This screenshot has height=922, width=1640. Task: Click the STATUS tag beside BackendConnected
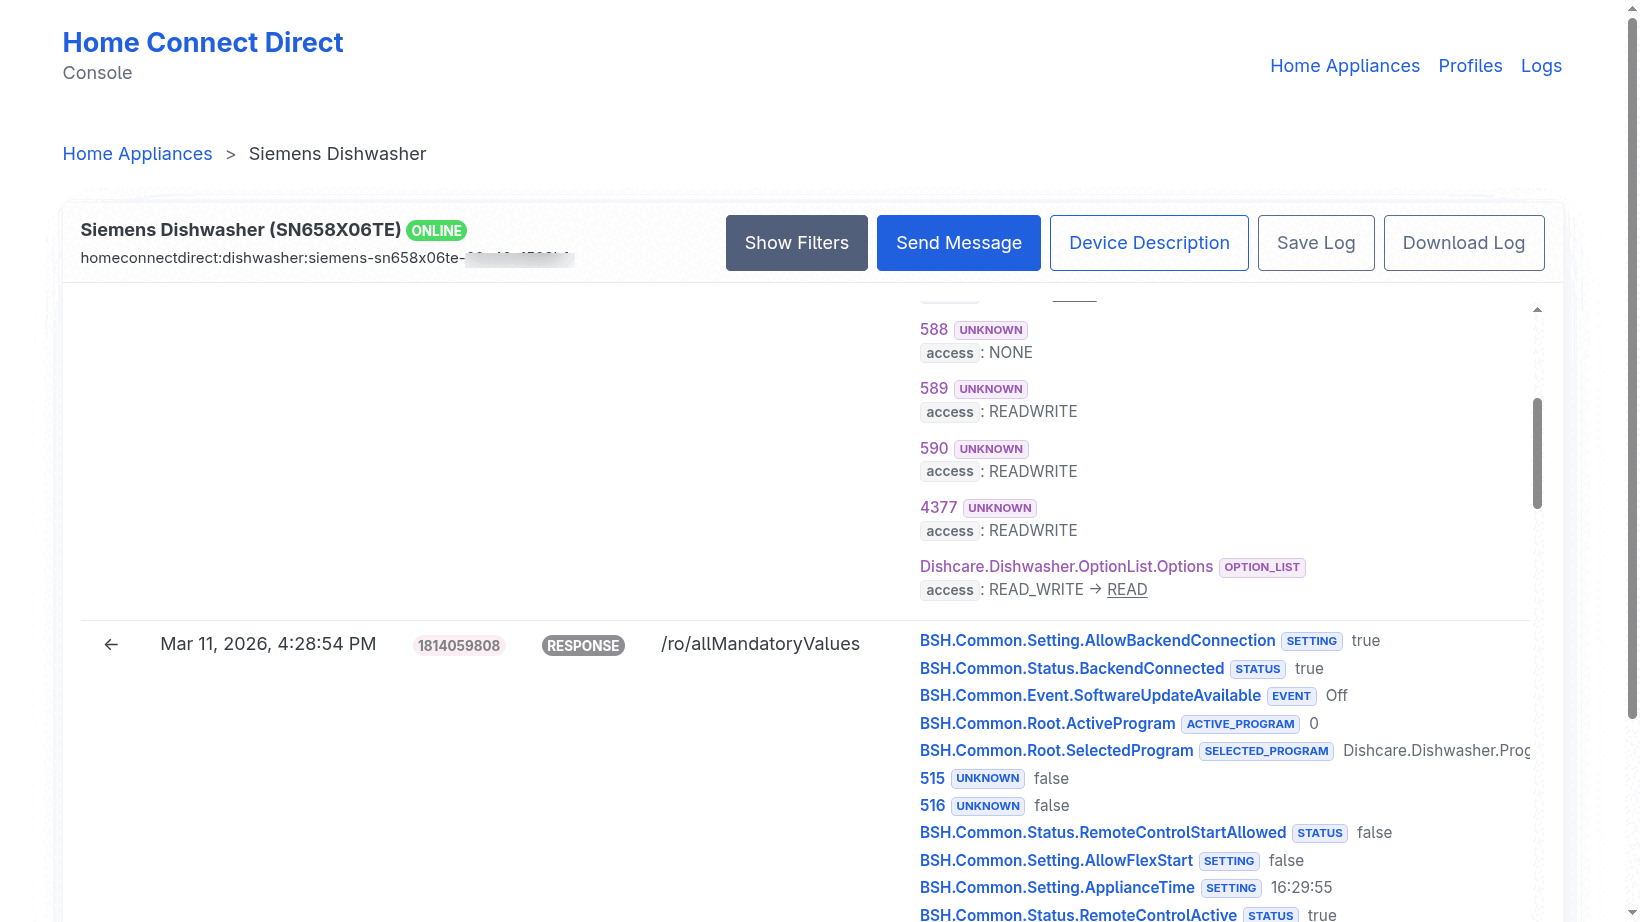[1258, 669]
